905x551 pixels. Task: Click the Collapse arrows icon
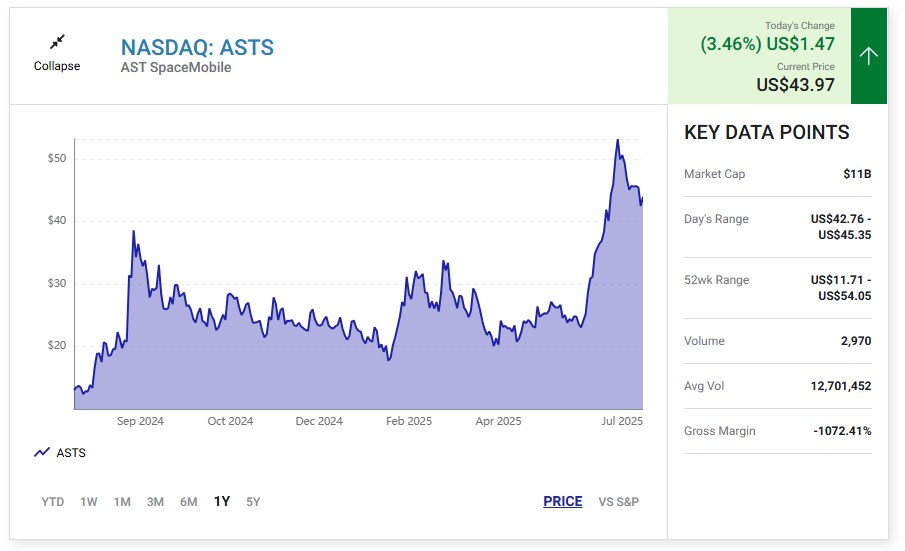(57, 42)
